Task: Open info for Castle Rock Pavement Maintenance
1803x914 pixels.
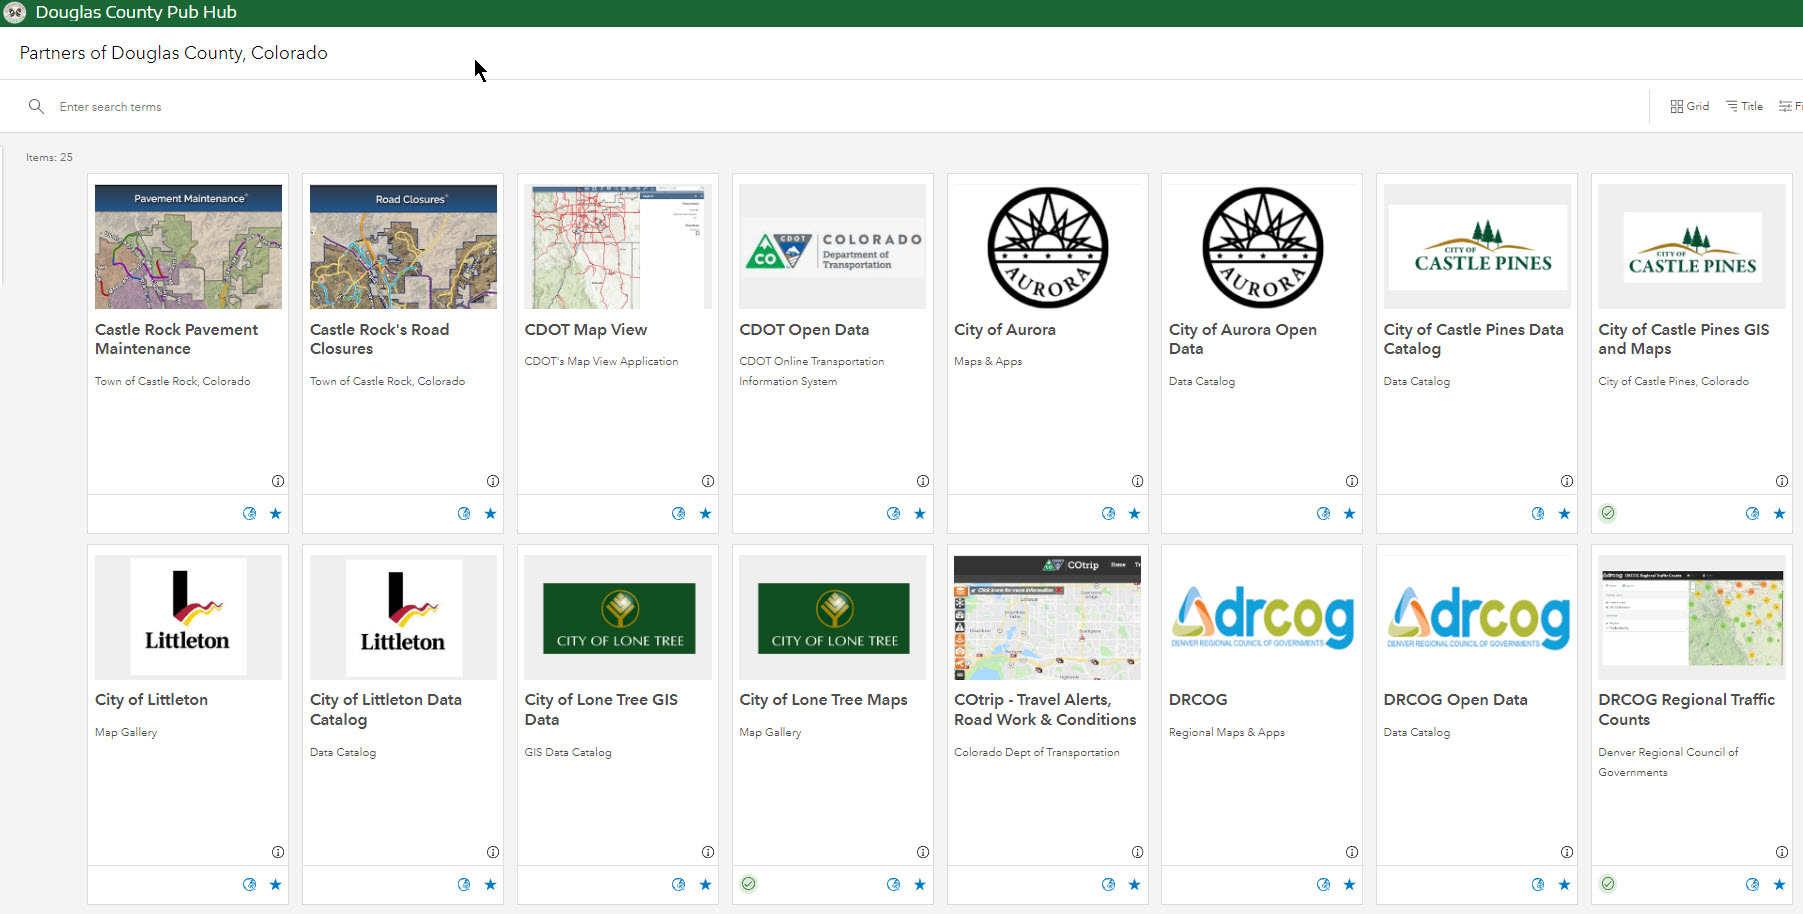Action: (278, 481)
